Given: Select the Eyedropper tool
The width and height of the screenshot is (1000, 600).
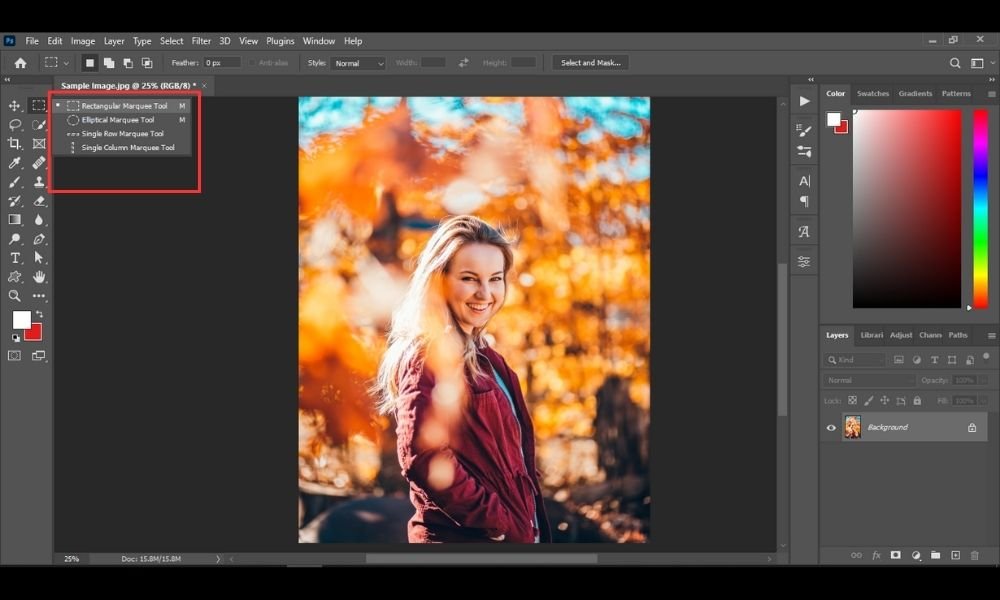Looking at the screenshot, I should tap(15, 163).
